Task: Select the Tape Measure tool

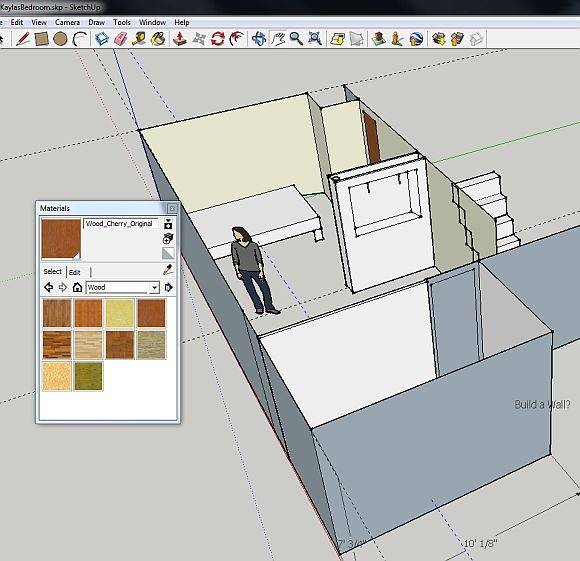Action: (x=139, y=39)
